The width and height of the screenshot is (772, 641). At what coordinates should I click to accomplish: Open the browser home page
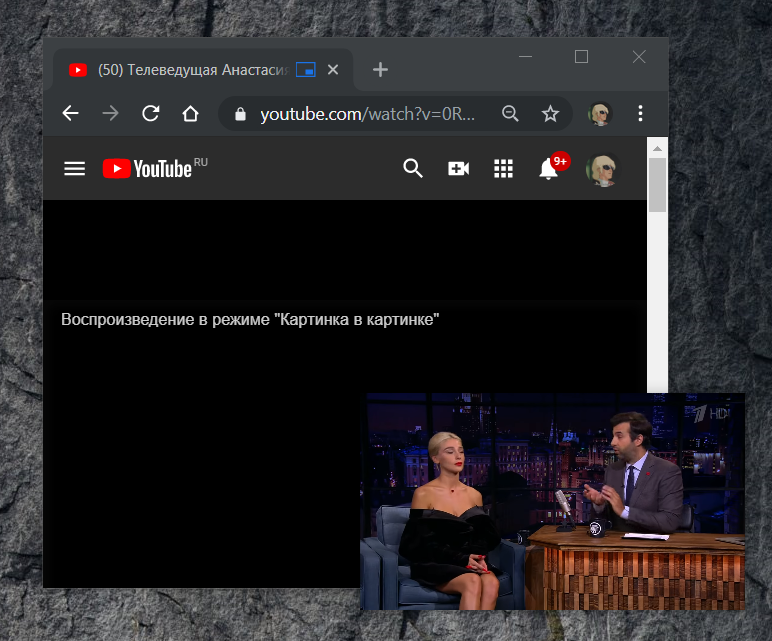click(x=191, y=114)
